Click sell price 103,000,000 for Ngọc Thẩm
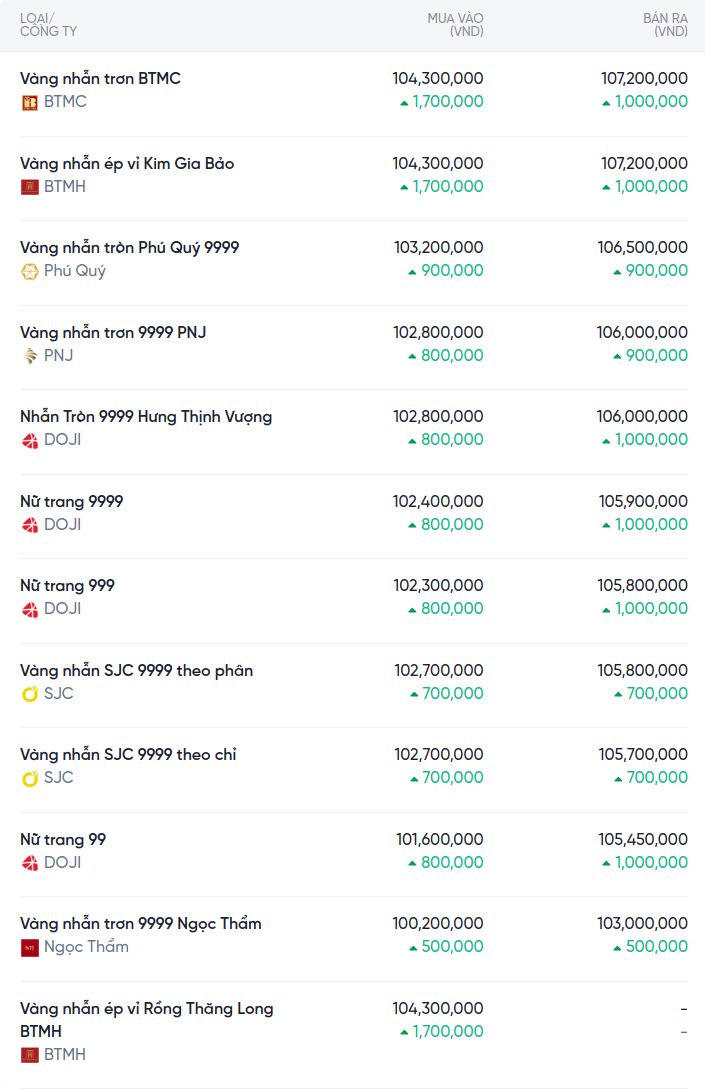 pyautogui.click(x=642, y=924)
